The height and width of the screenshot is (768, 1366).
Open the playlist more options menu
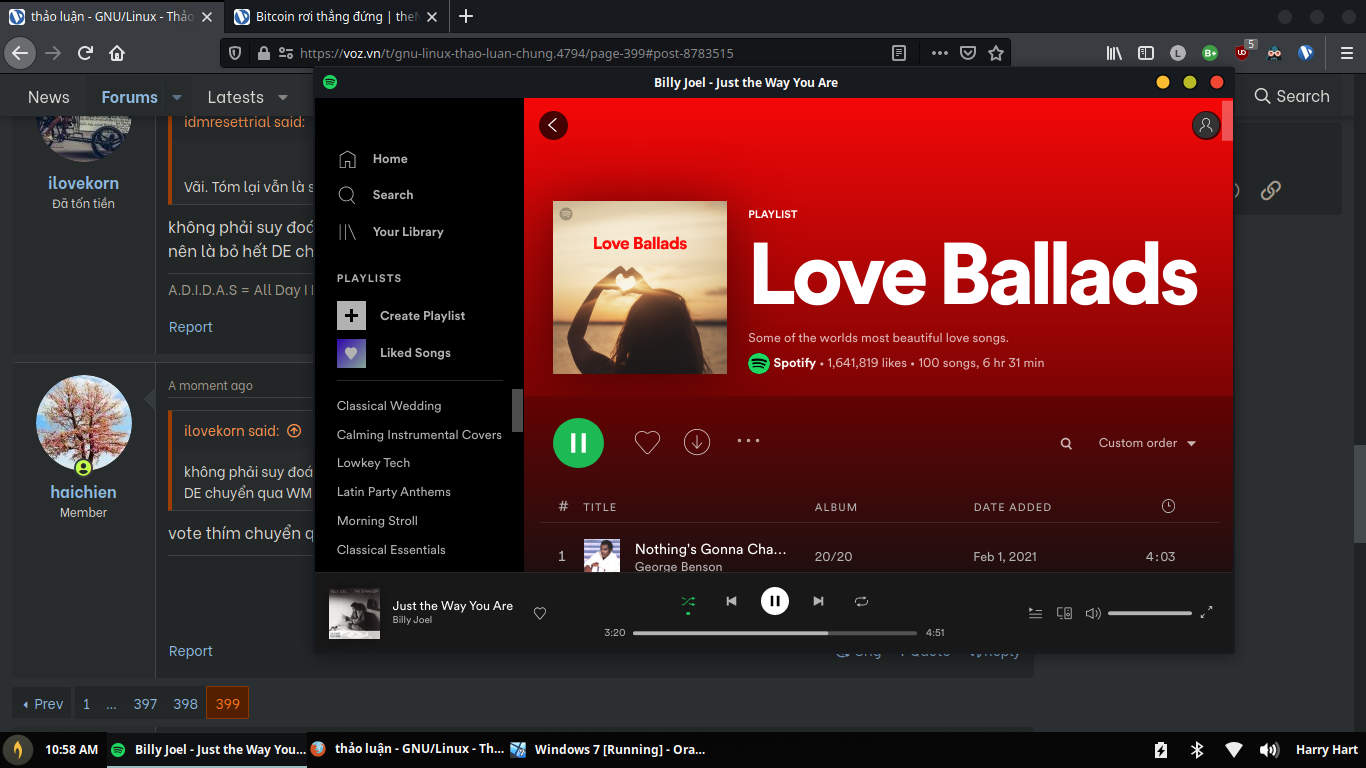(749, 440)
